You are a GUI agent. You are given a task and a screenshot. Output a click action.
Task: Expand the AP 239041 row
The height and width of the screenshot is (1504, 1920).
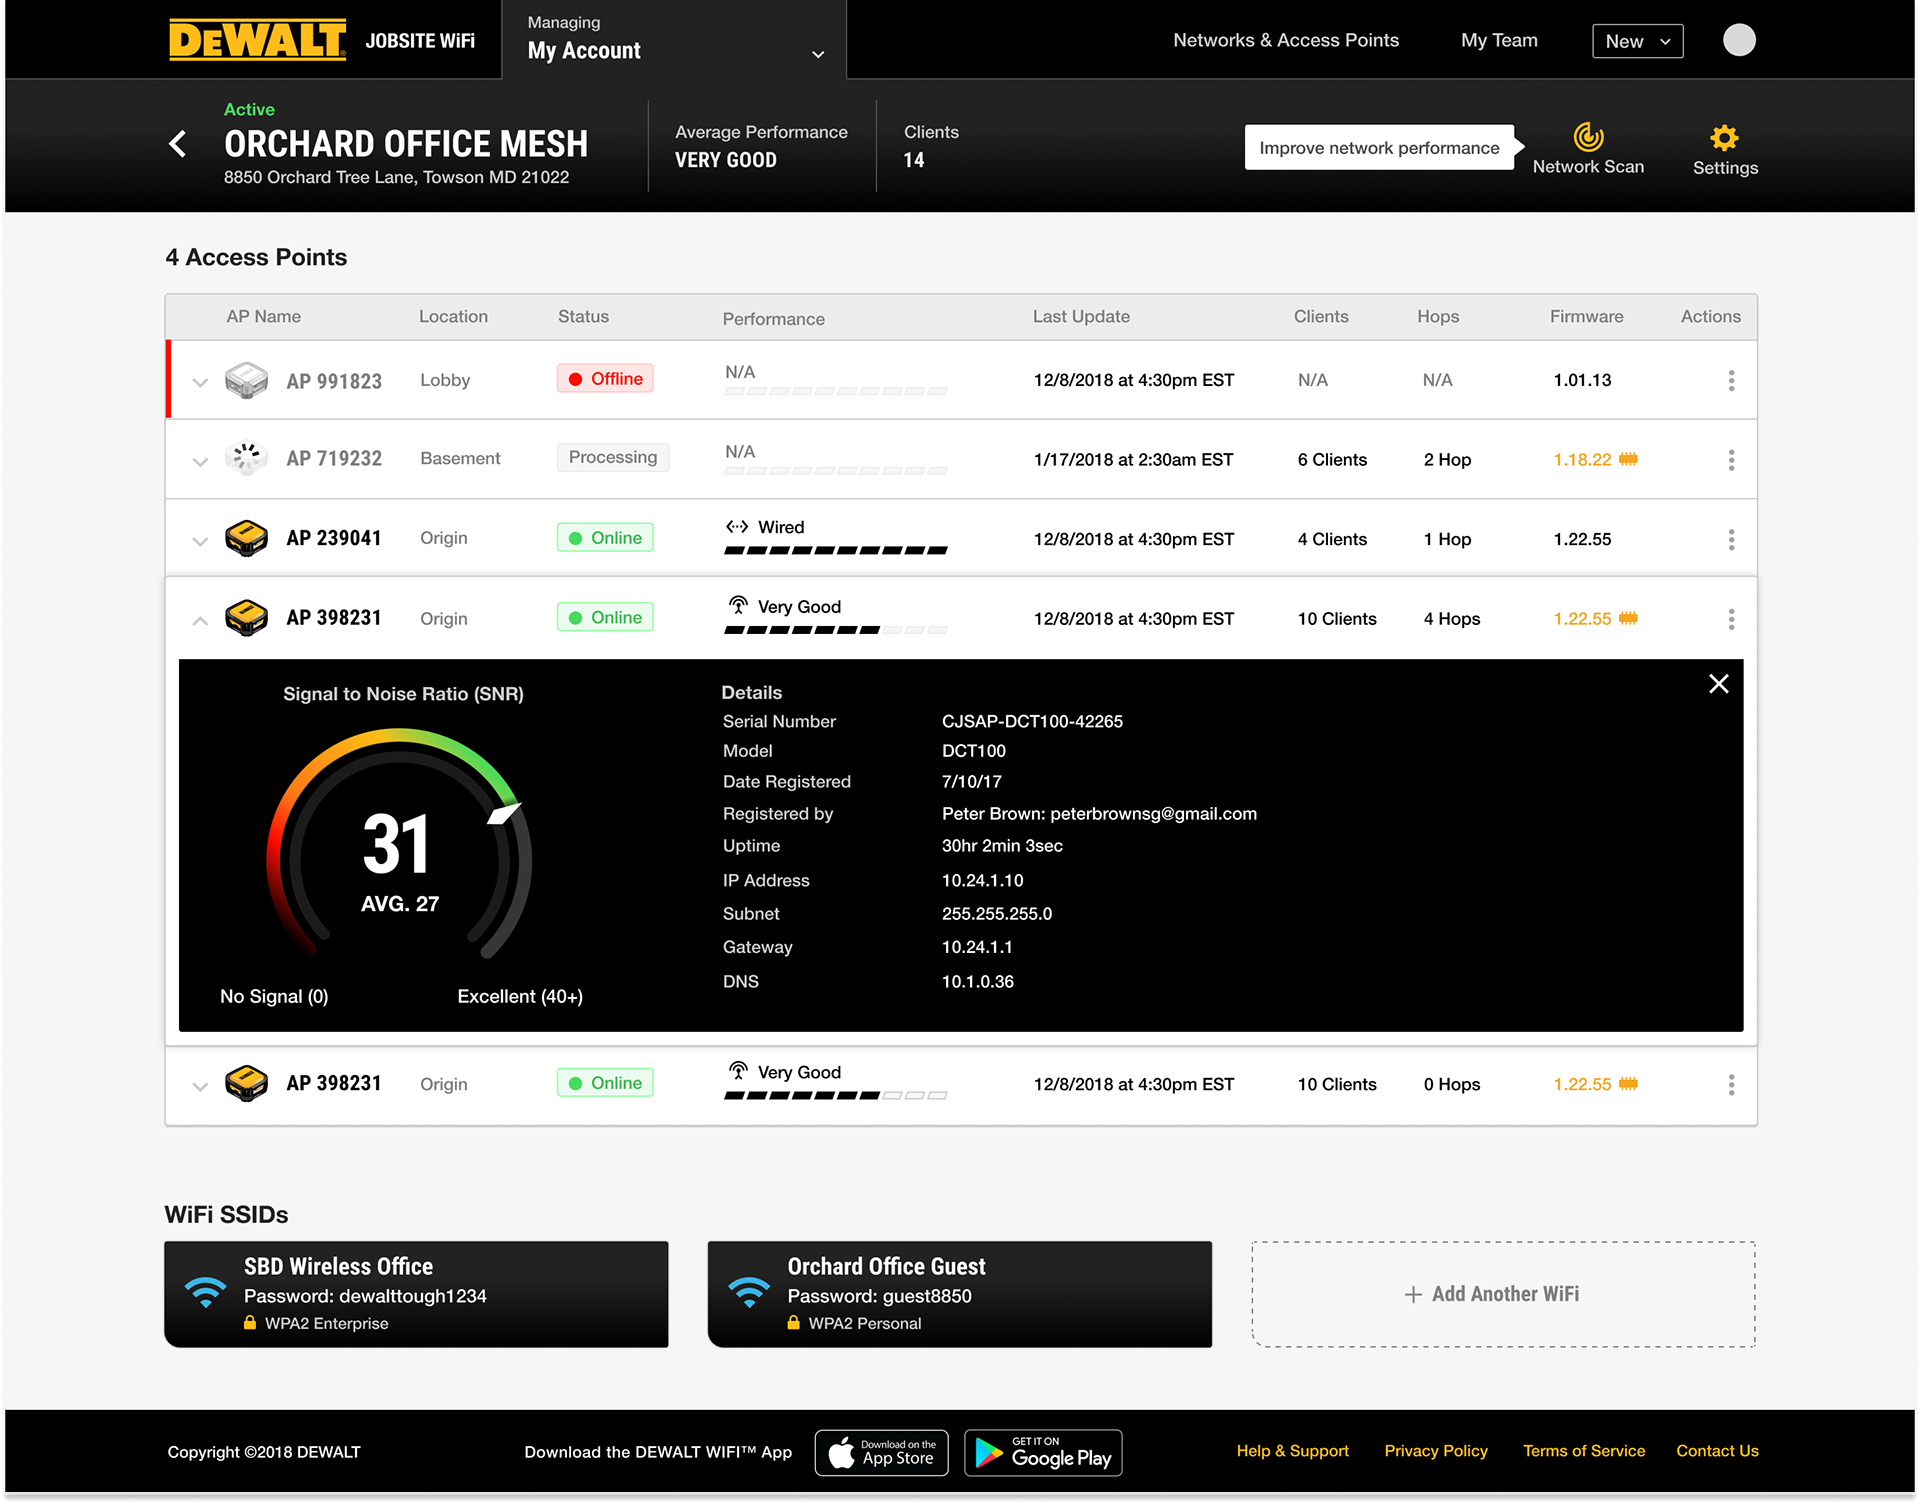pos(200,541)
